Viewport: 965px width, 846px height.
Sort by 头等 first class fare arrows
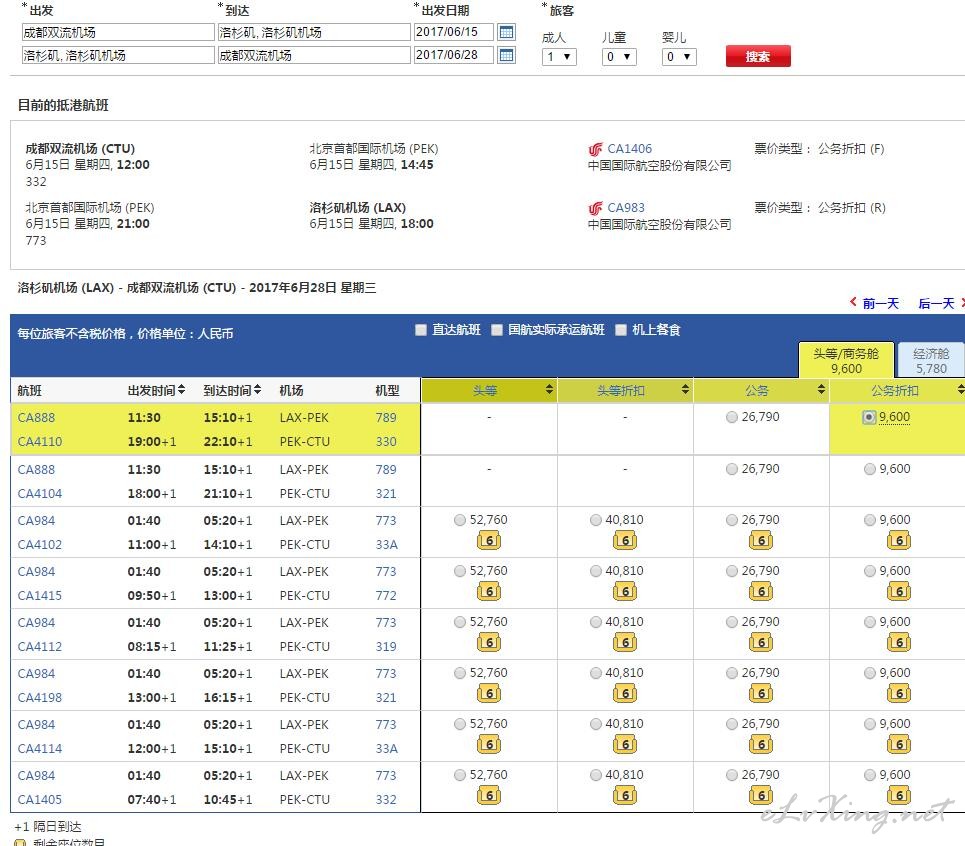point(549,389)
